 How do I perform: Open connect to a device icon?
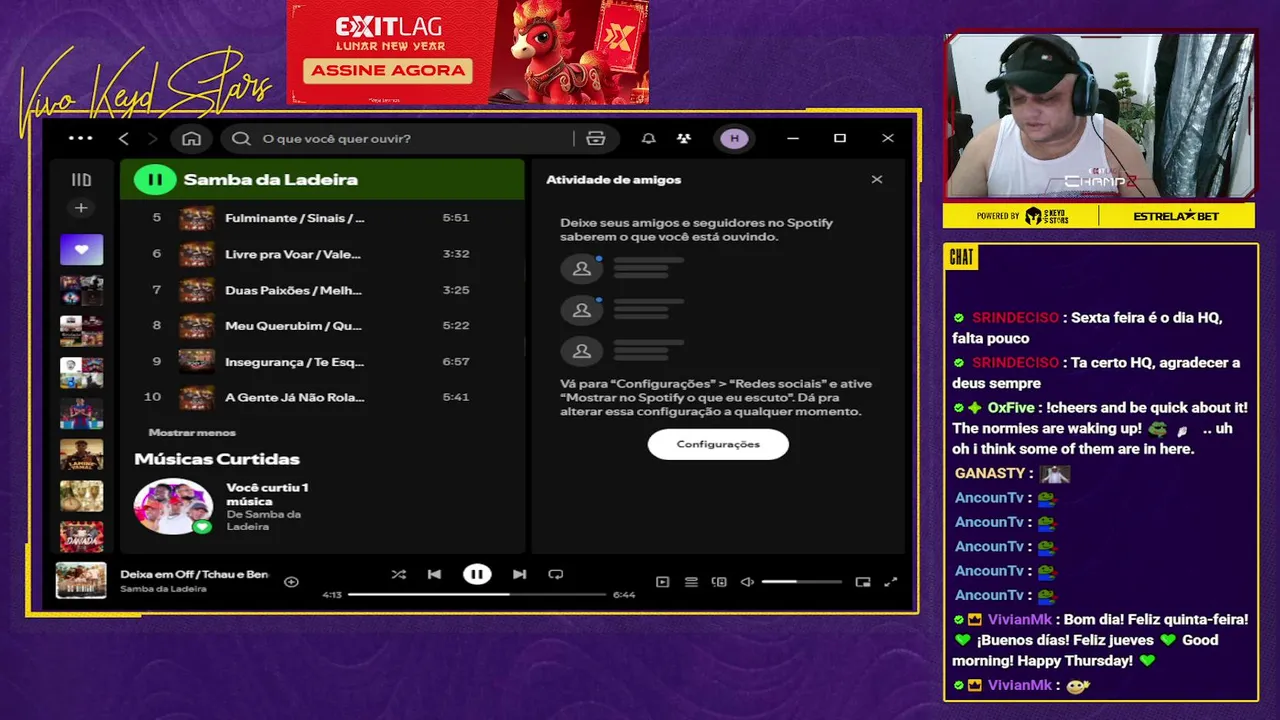[718, 582]
